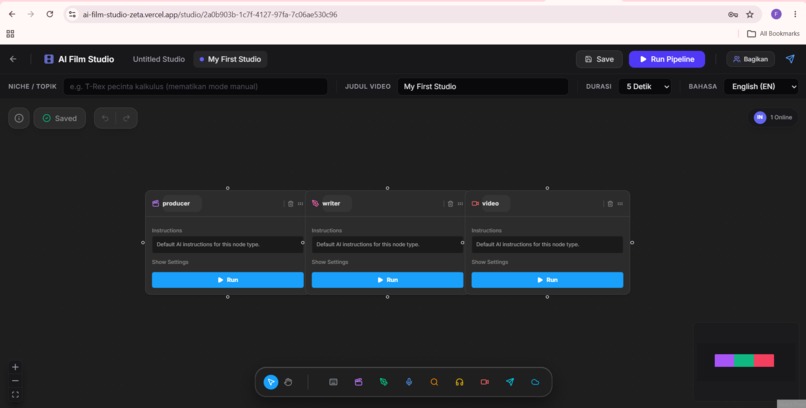This screenshot has height=408, width=806.
Task: Zoom in on the canvas
Action: point(15,367)
